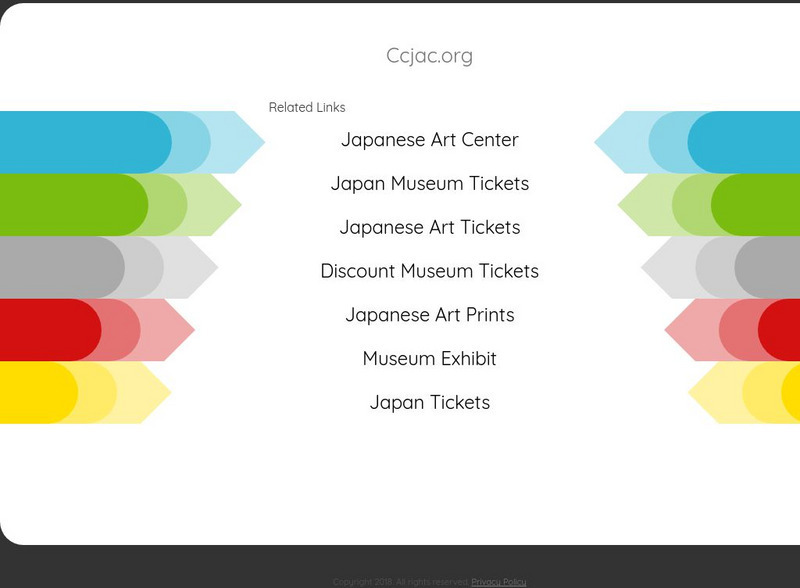
Task: Open the Japanese Art Tickets link
Action: [430, 227]
